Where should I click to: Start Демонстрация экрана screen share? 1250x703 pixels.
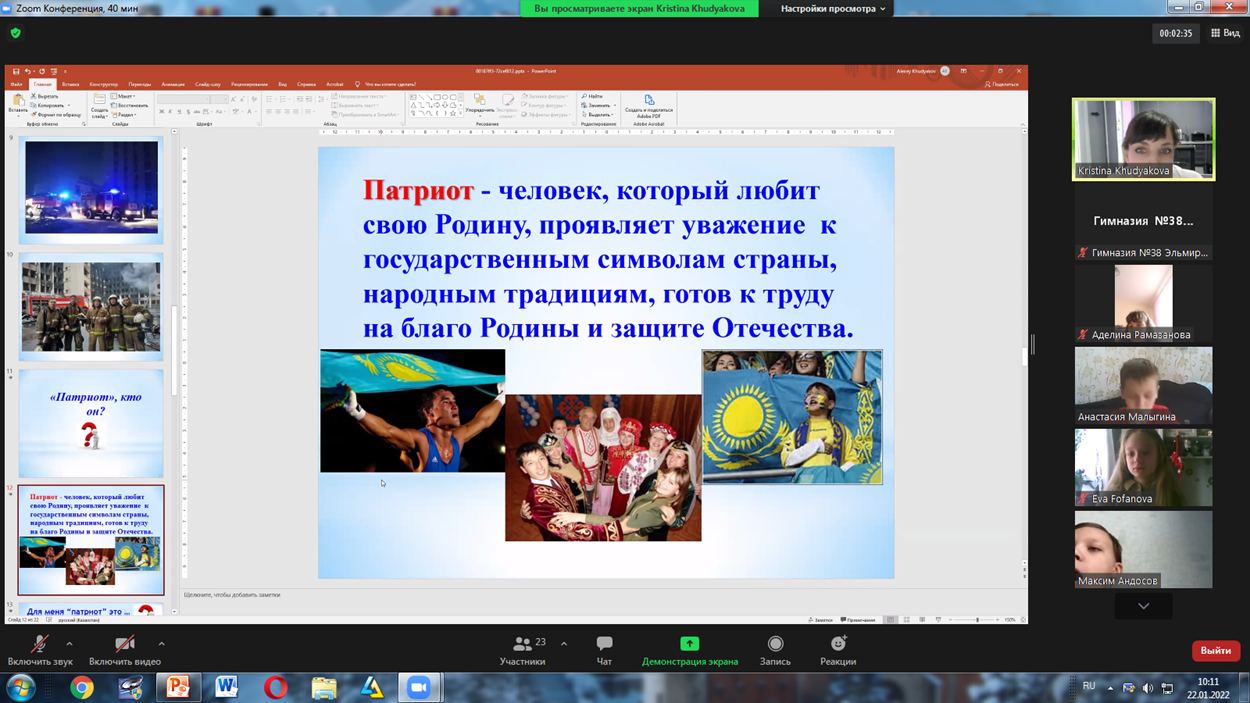pos(690,650)
